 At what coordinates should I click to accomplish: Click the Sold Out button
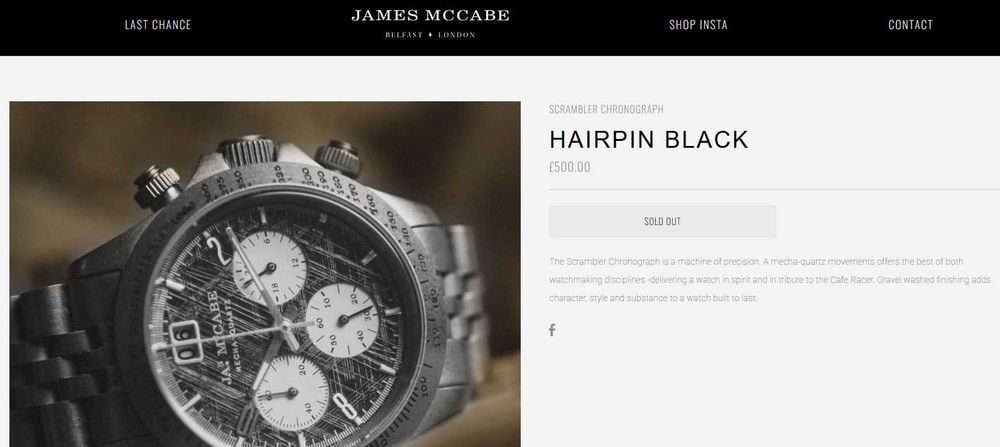point(662,221)
